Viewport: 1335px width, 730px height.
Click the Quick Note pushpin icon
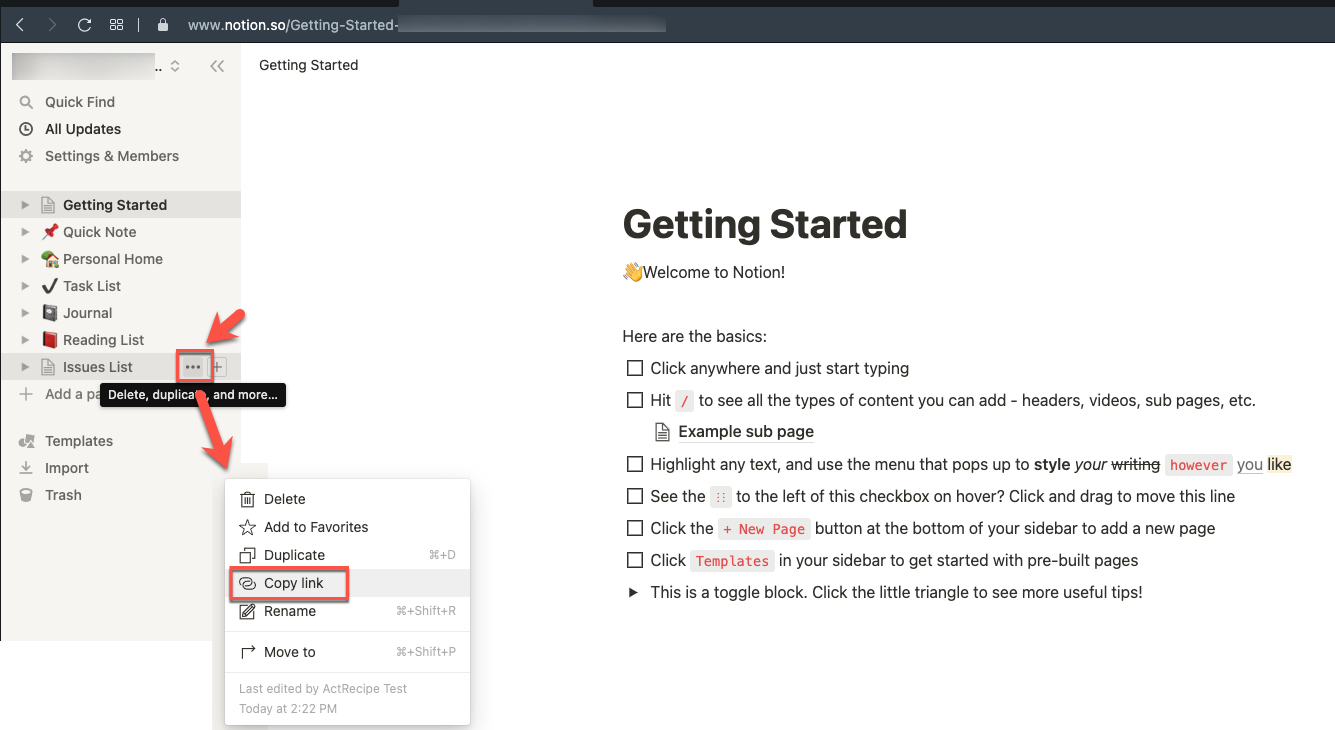pos(49,232)
